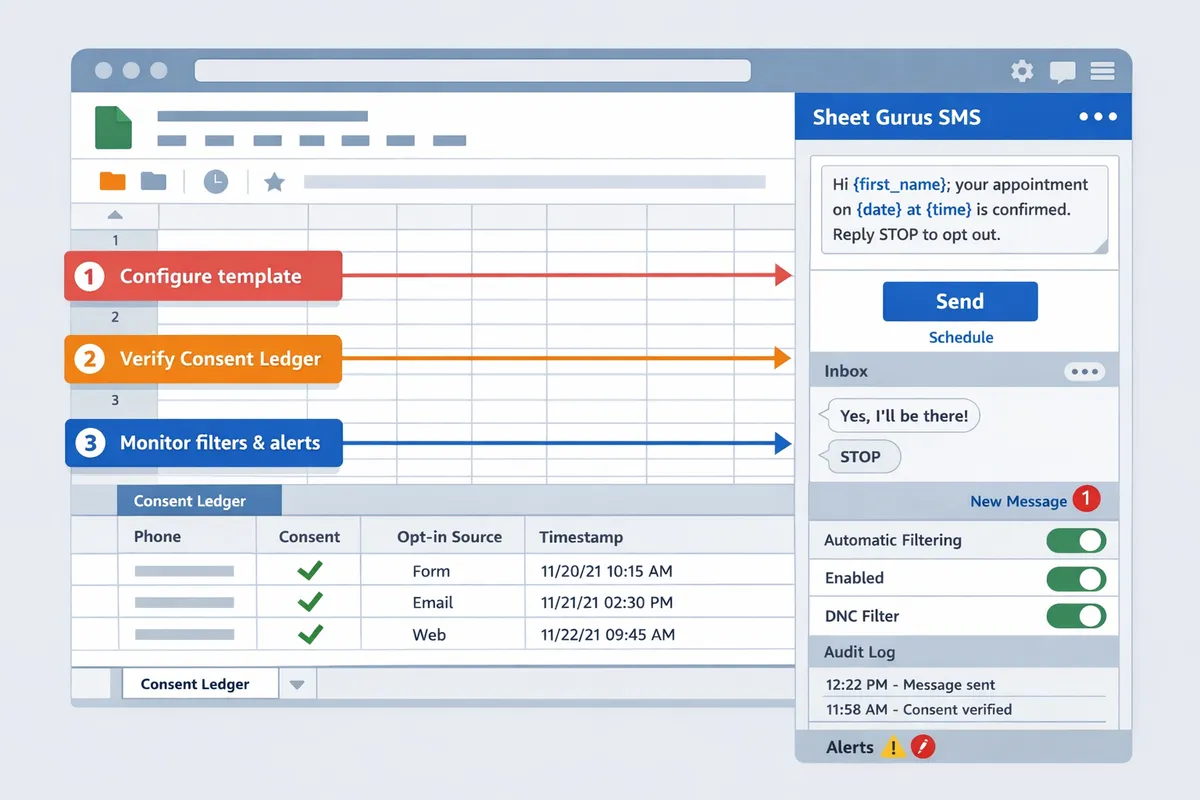This screenshot has width=1200, height=800.
Task: Click the chat bubble icon in title bar
Action: [x=1062, y=72]
